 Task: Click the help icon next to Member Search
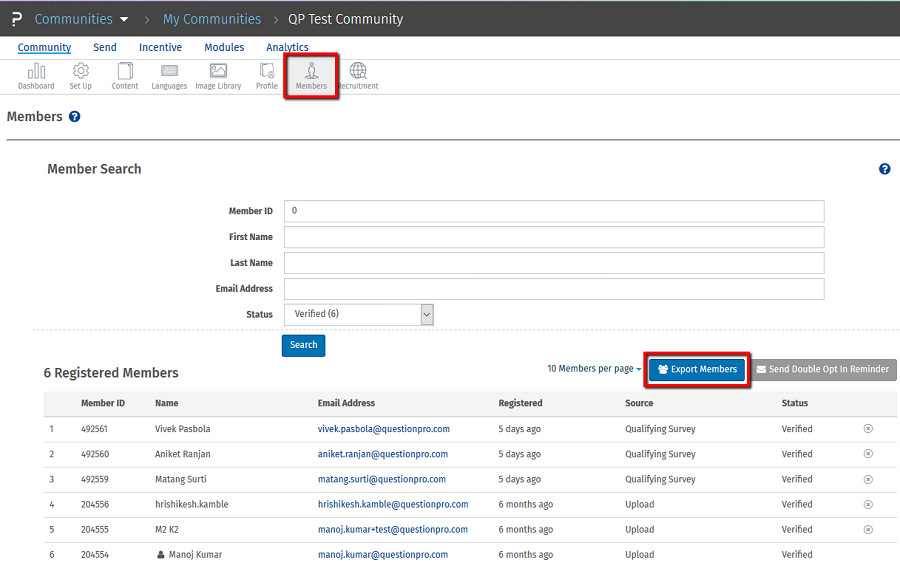[x=884, y=169]
